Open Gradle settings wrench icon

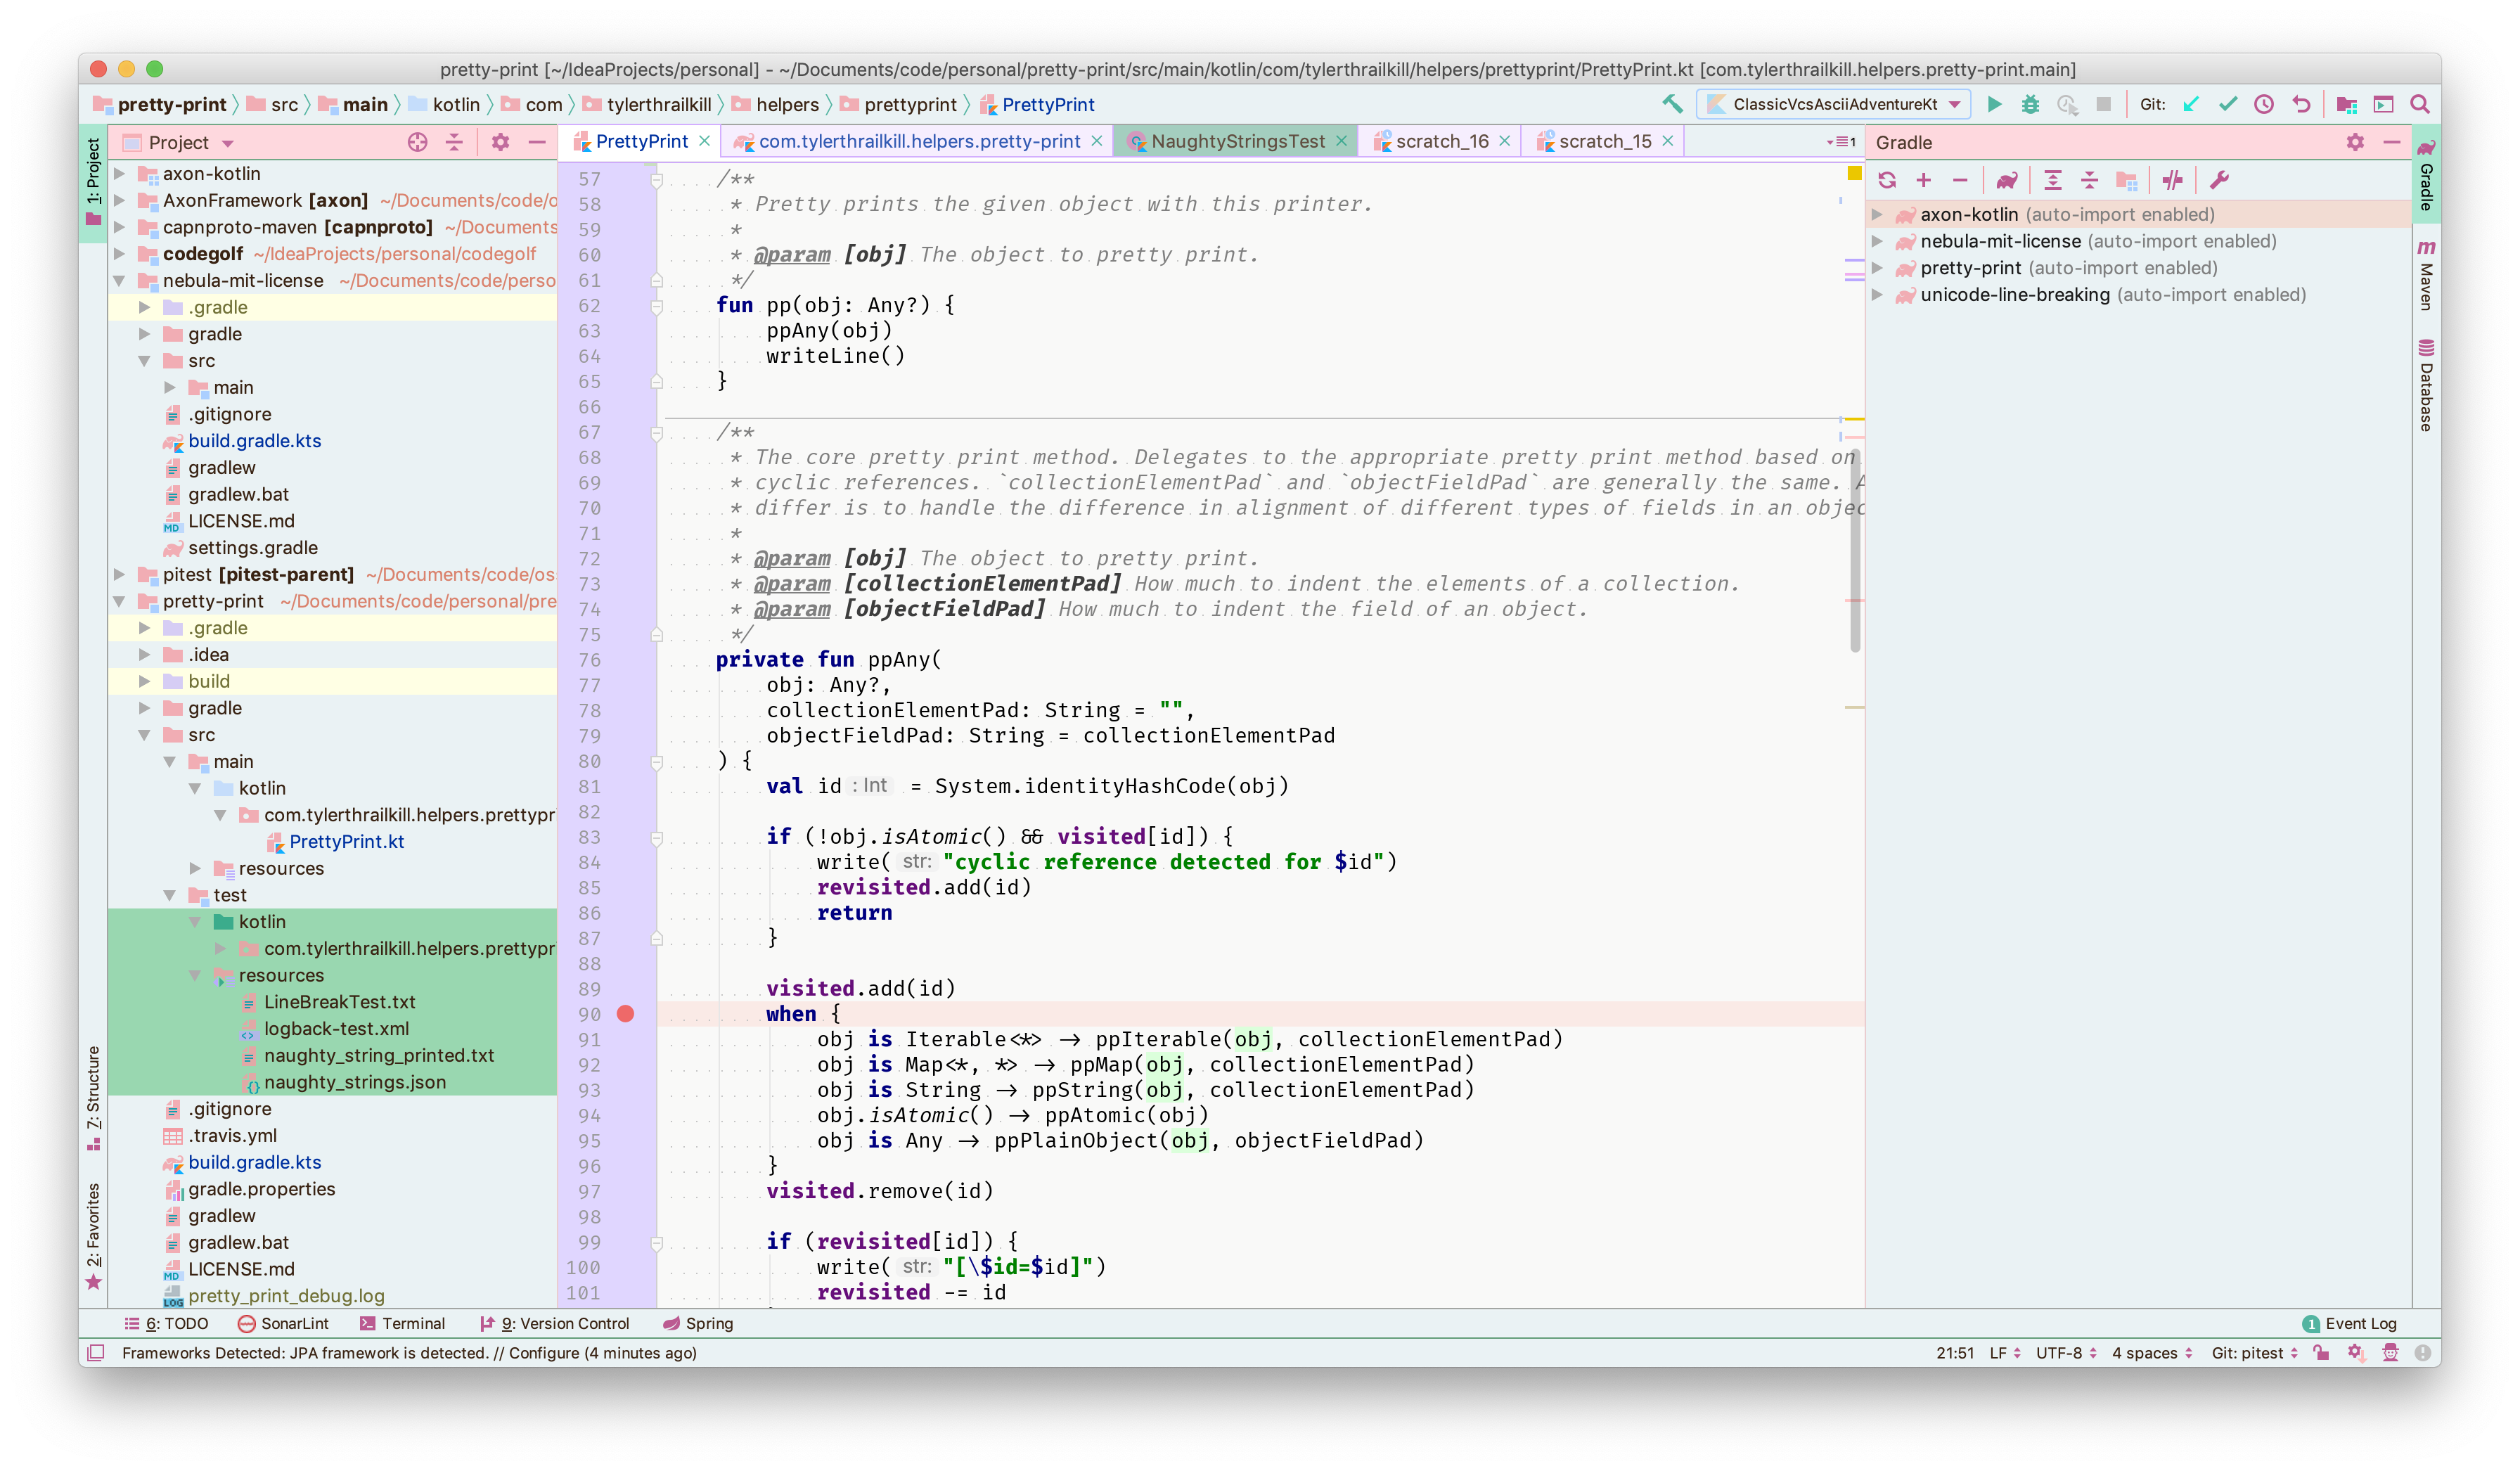(x=2219, y=180)
